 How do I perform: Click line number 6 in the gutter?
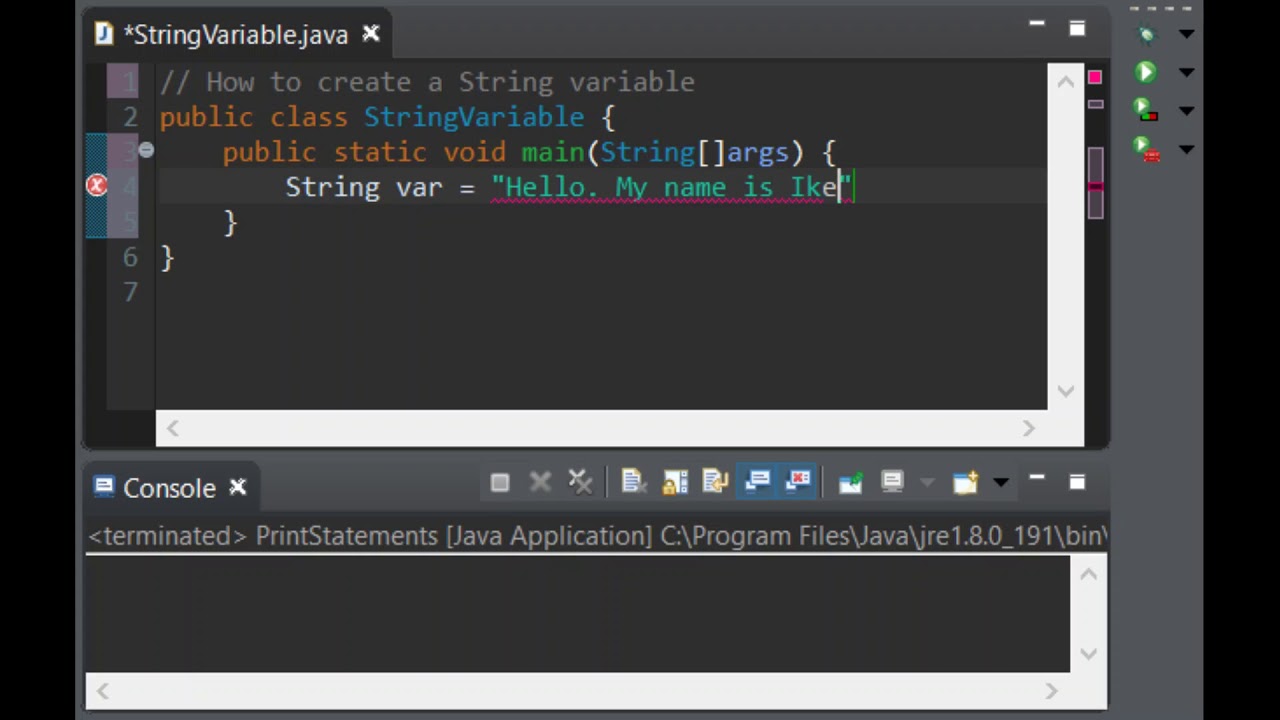[x=131, y=257]
